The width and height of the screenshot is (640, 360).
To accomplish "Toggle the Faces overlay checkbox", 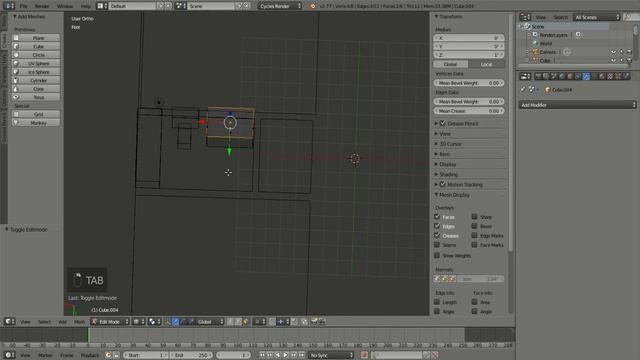I will point(437,217).
